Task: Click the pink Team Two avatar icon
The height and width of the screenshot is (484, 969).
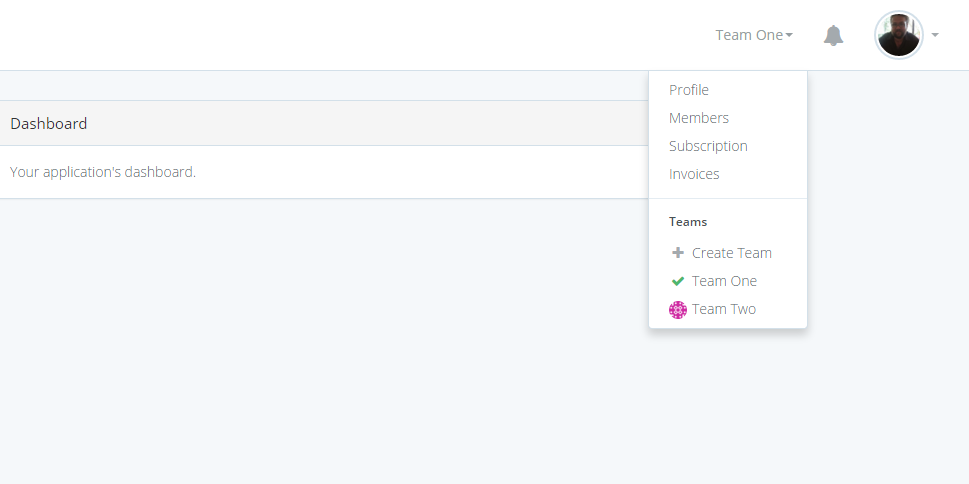Action: (678, 309)
